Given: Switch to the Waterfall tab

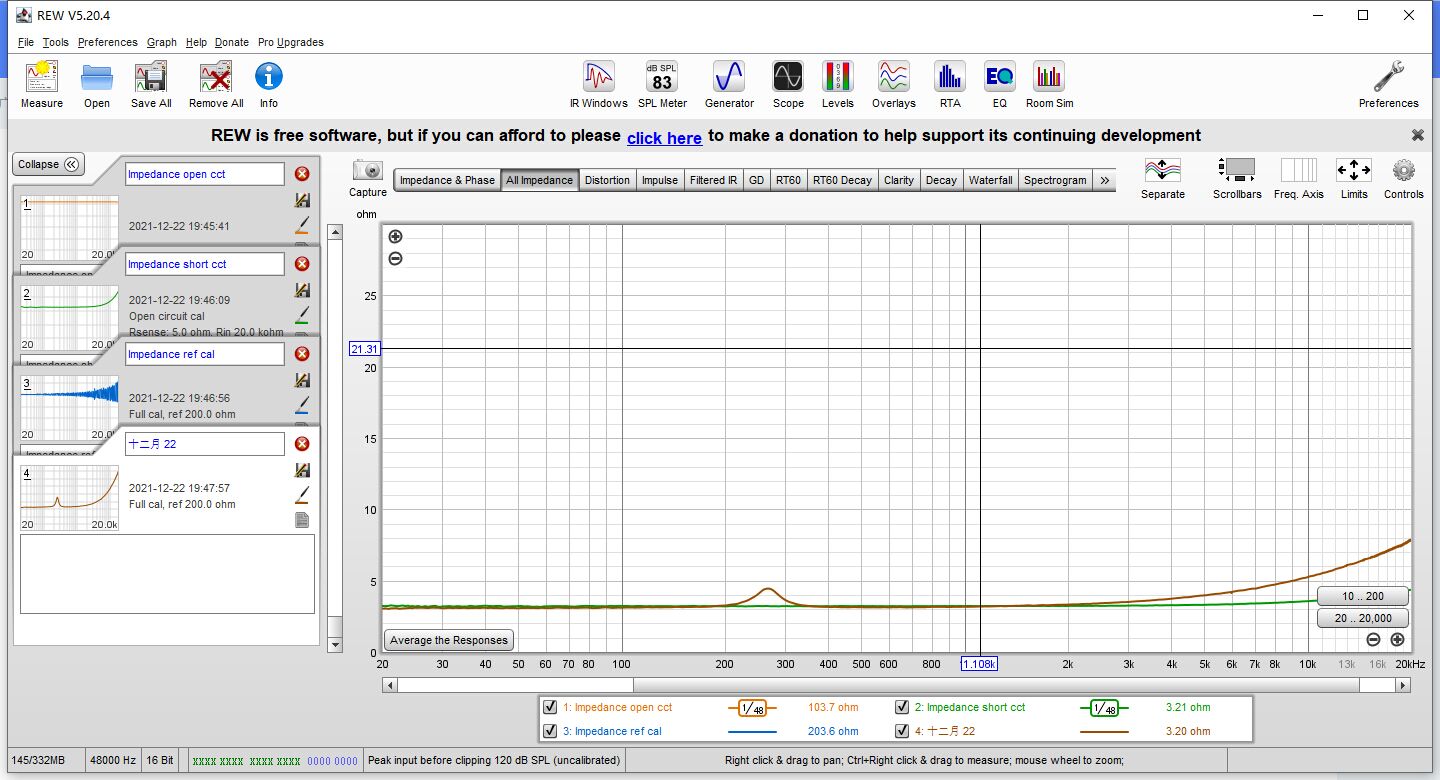Looking at the screenshot, I should 990,180.
